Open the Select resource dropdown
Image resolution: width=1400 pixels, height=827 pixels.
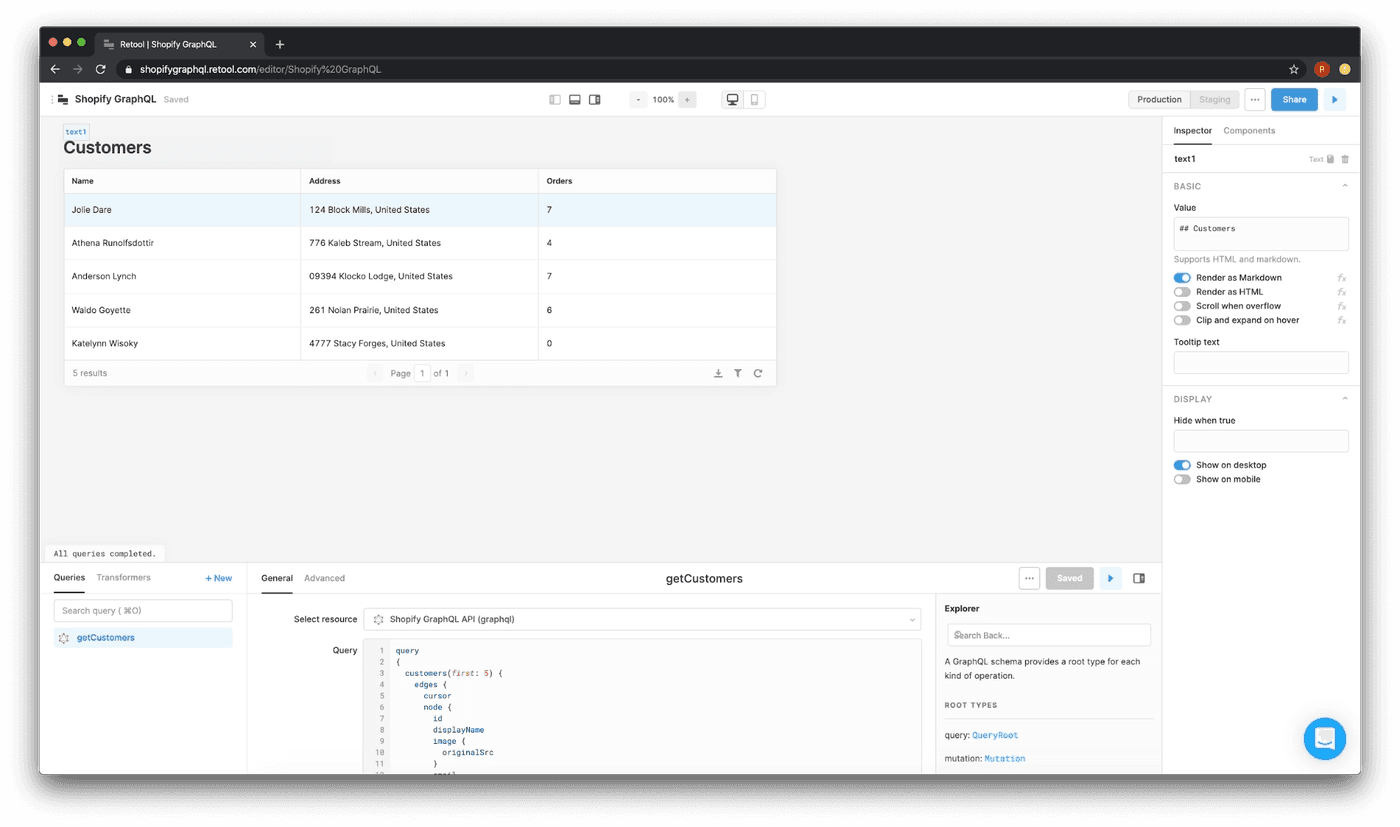641,620
